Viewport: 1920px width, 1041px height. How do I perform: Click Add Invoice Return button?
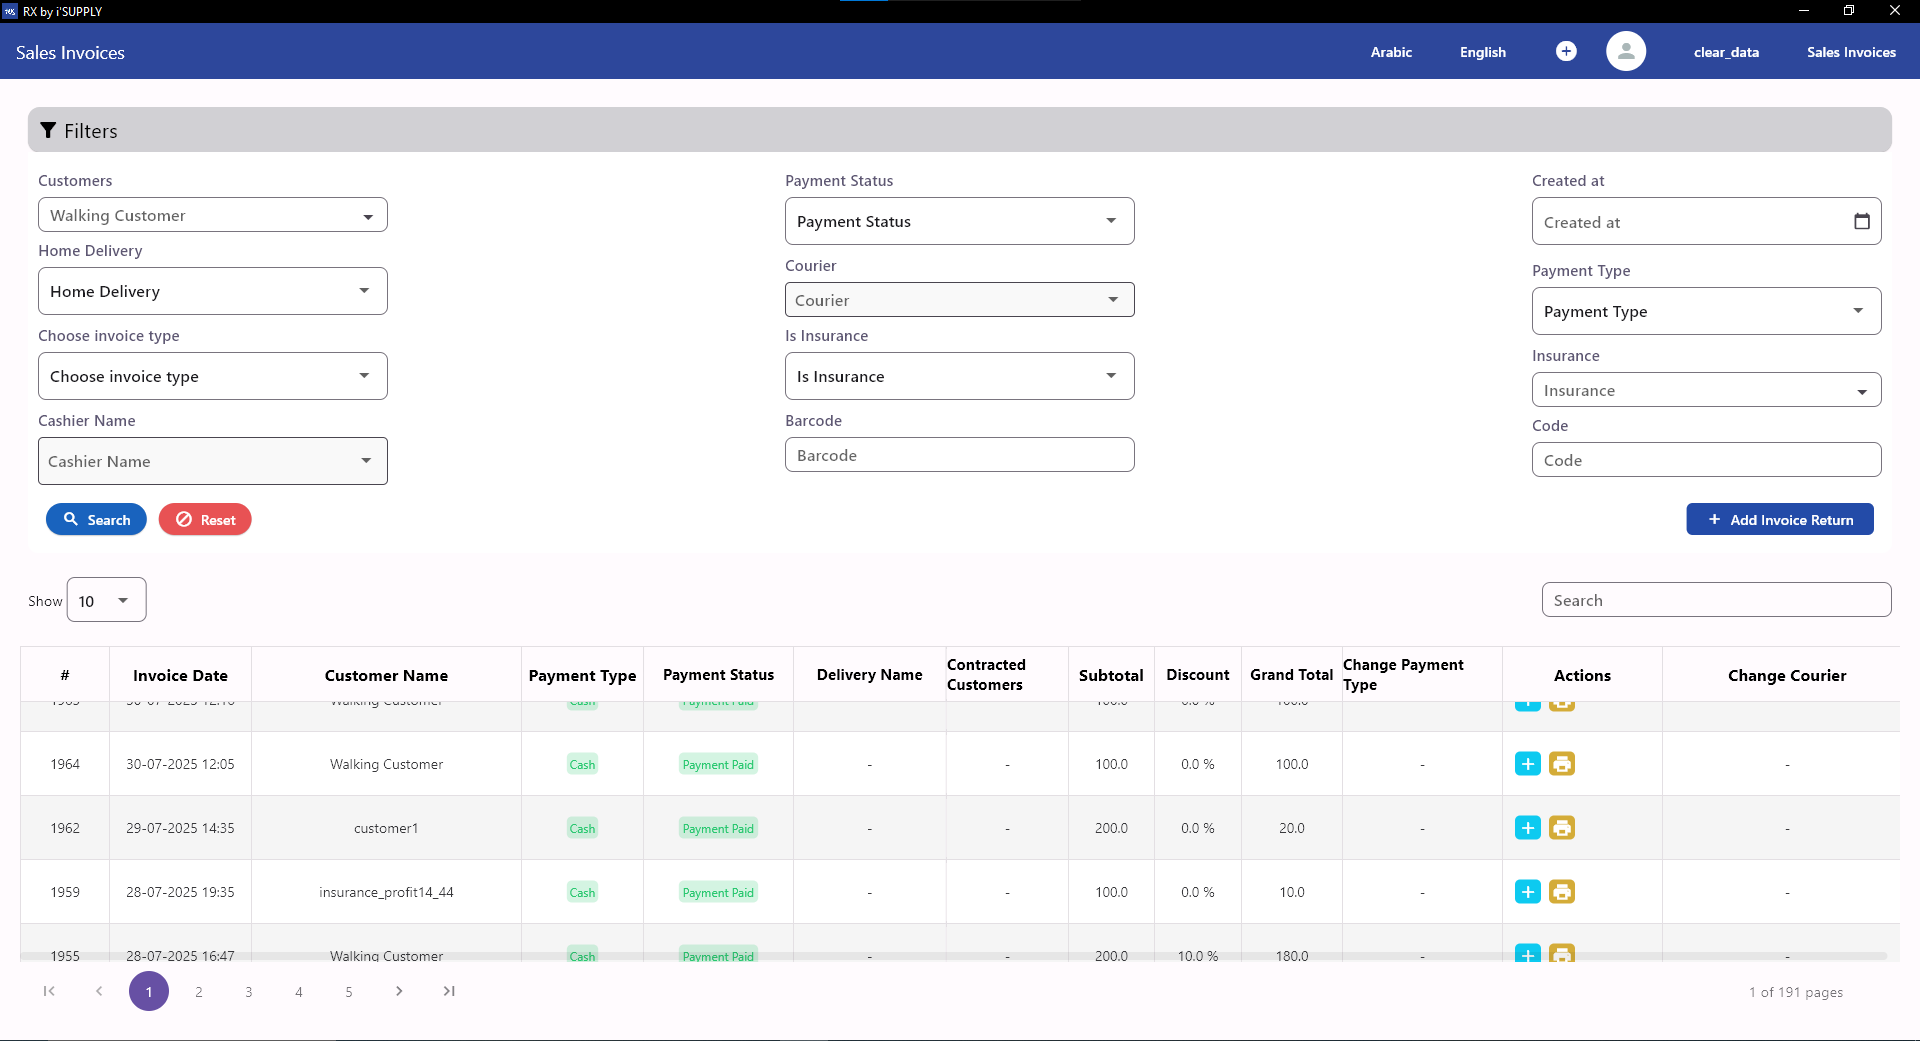pos(1780,519)
